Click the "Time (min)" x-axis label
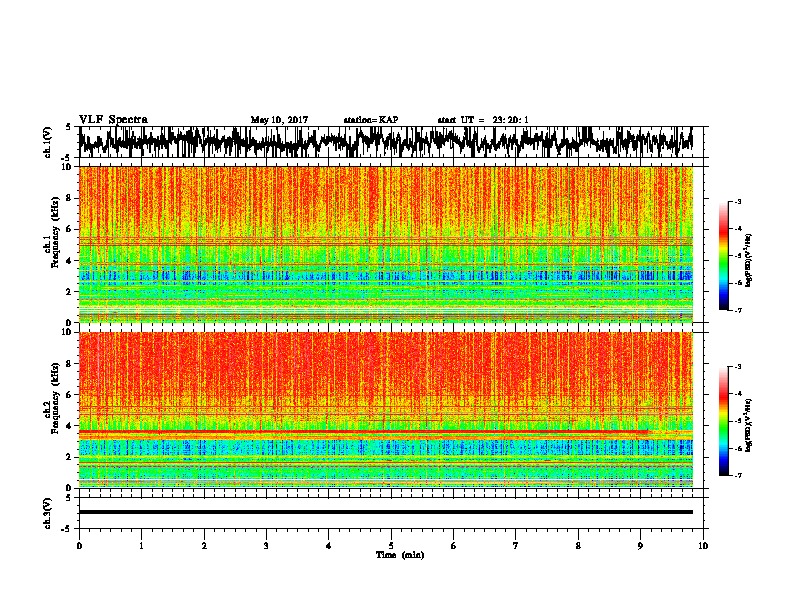 pos(400,555)
